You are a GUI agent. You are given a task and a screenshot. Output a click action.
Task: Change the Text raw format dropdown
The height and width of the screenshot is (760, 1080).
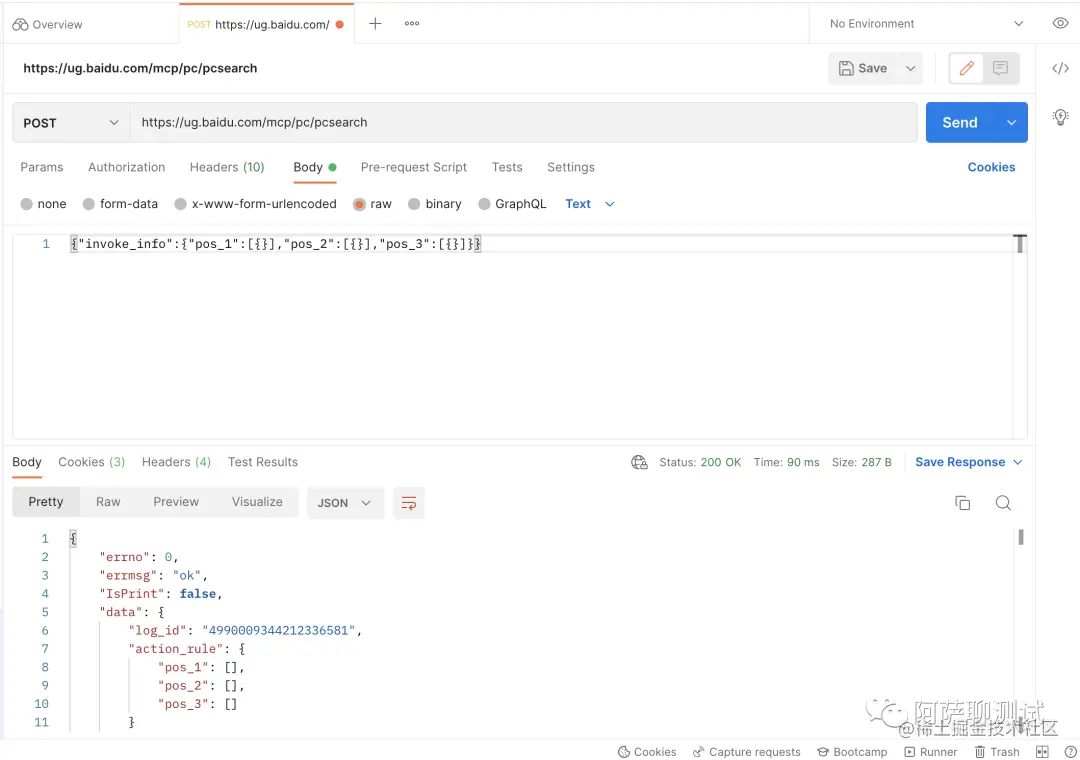point(590,204)
